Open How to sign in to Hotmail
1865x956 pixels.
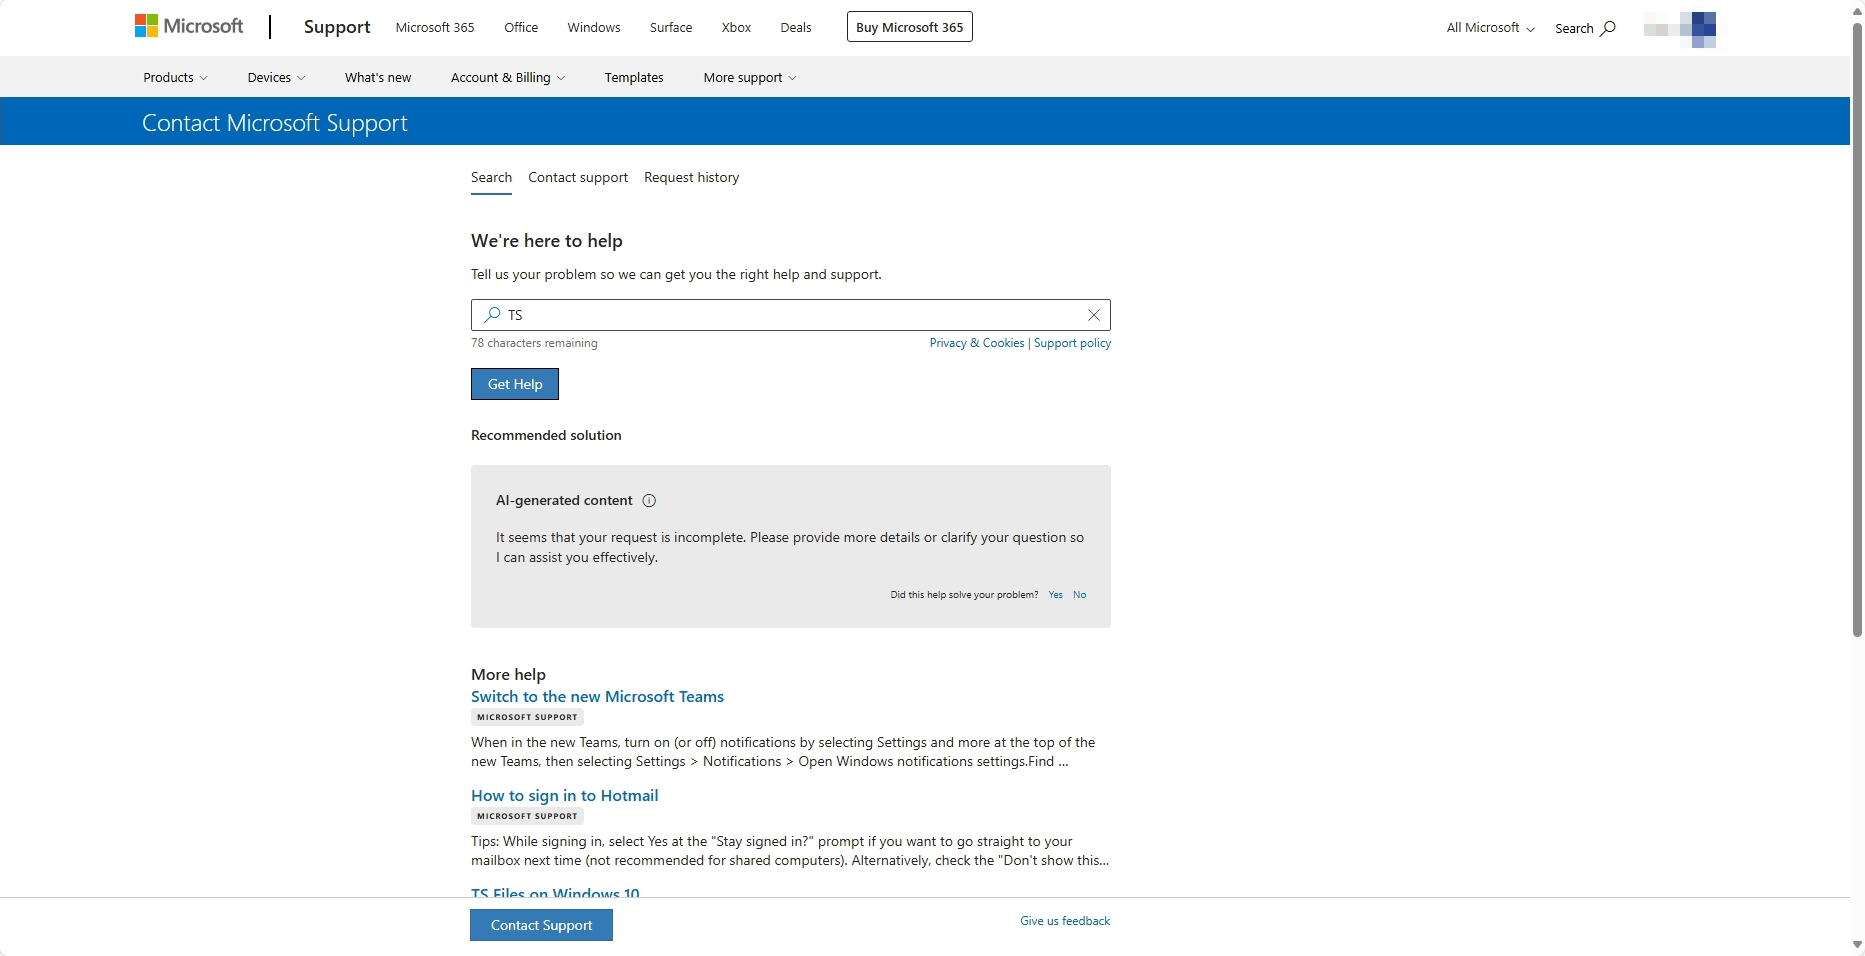(x=564, y=796)
